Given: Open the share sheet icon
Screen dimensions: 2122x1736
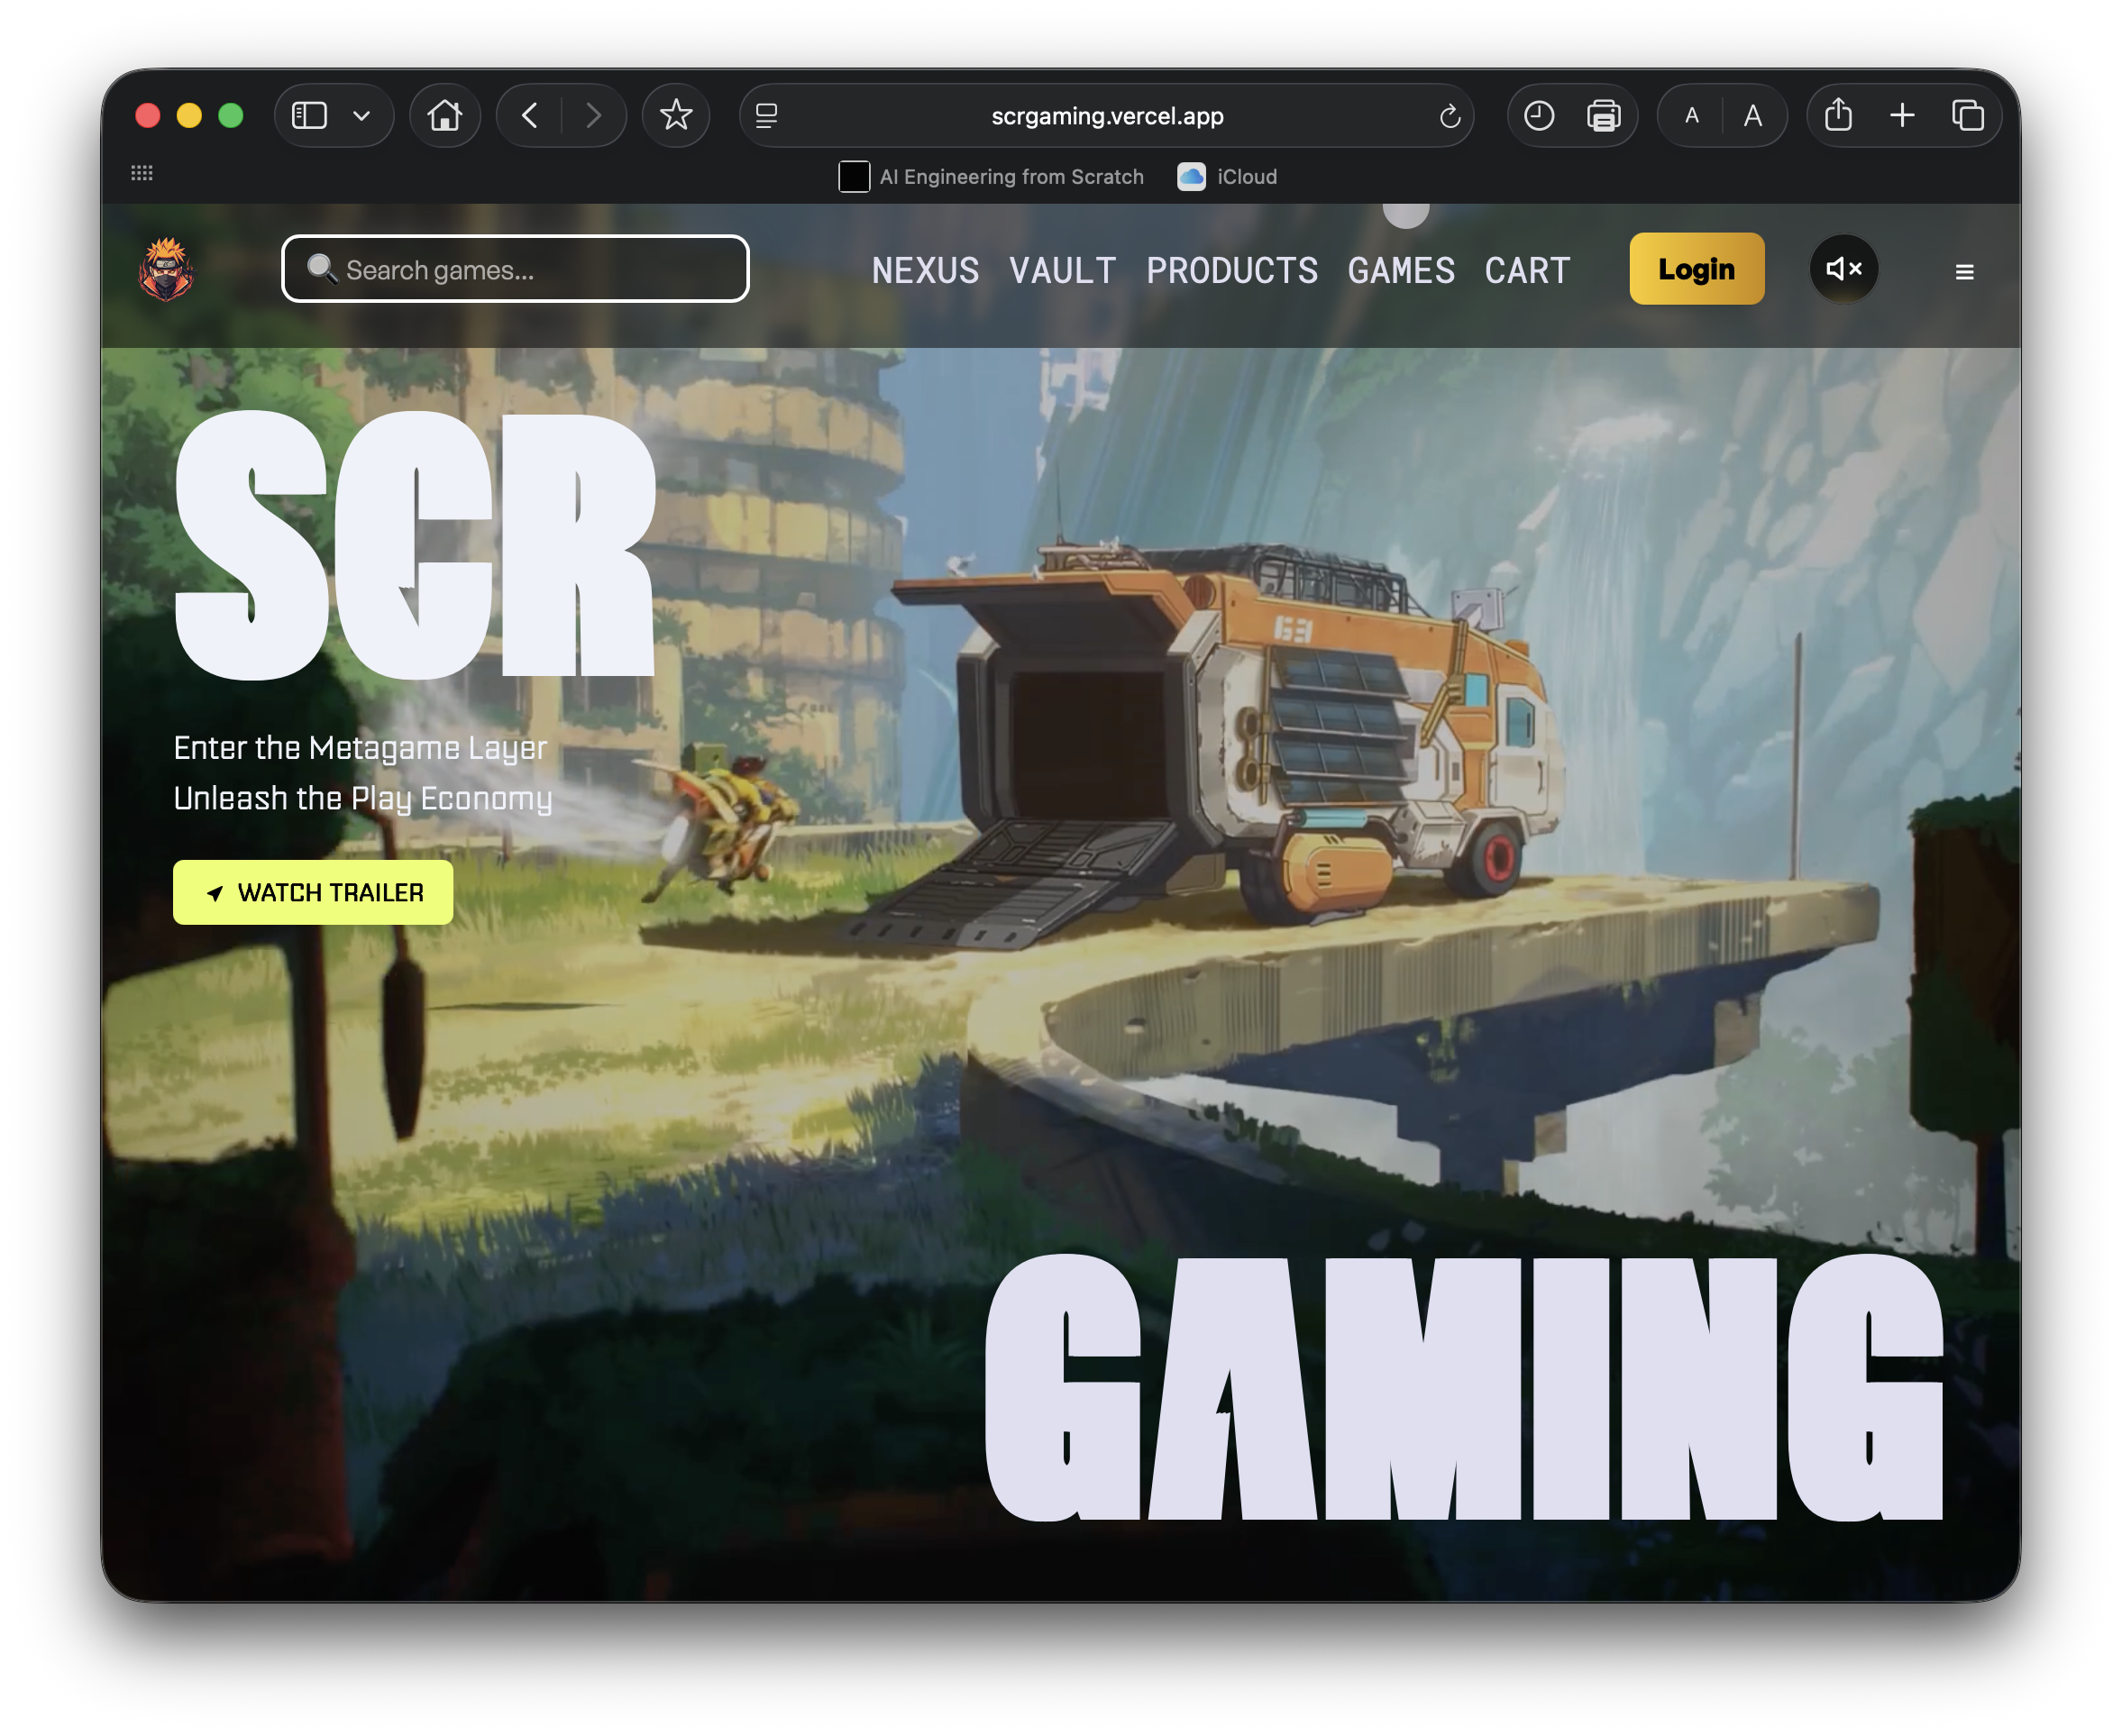Looking at the screenshot, I should coord(1838,116).
